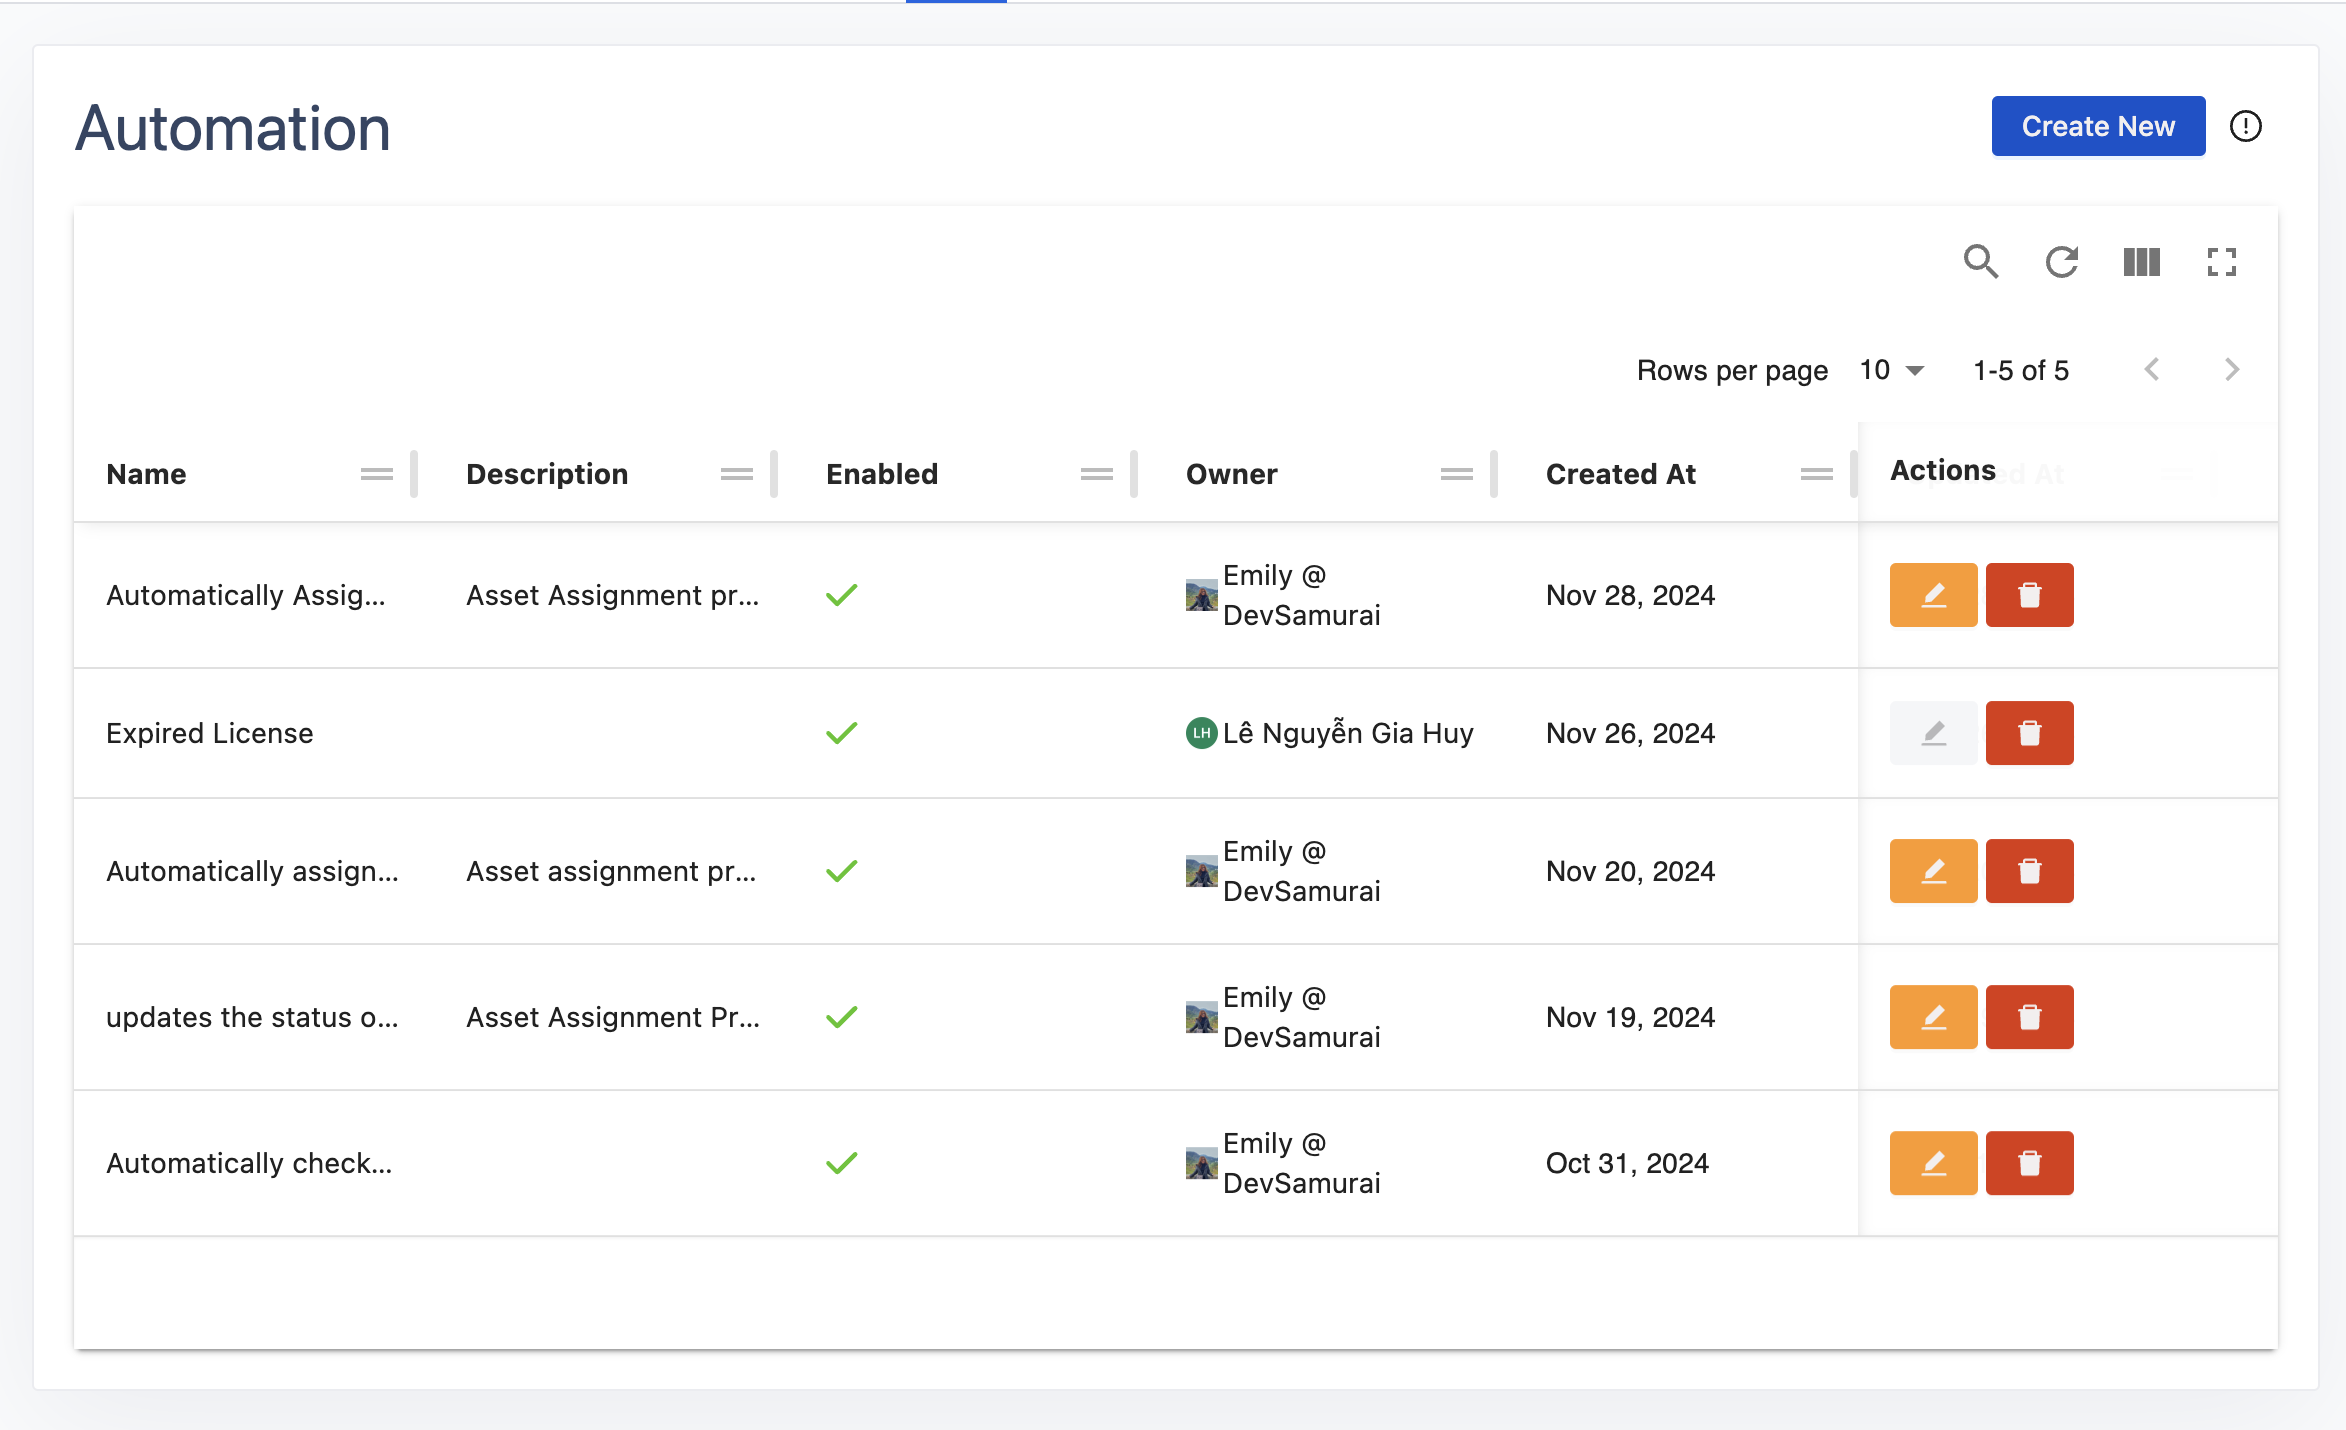Click enabled checkmark for Oct 31 automation
2346x1430 pixels.
coord(841,1163)
